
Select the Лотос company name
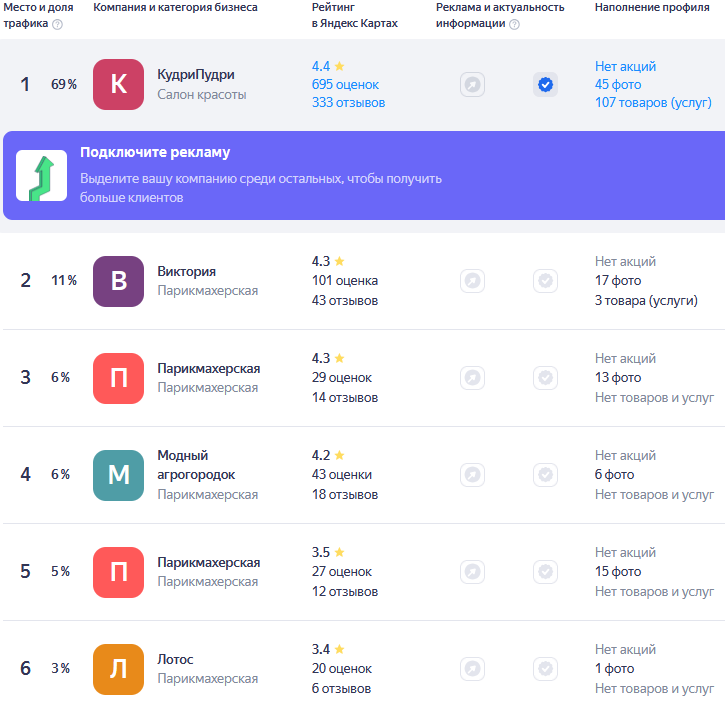click(175, 659)
